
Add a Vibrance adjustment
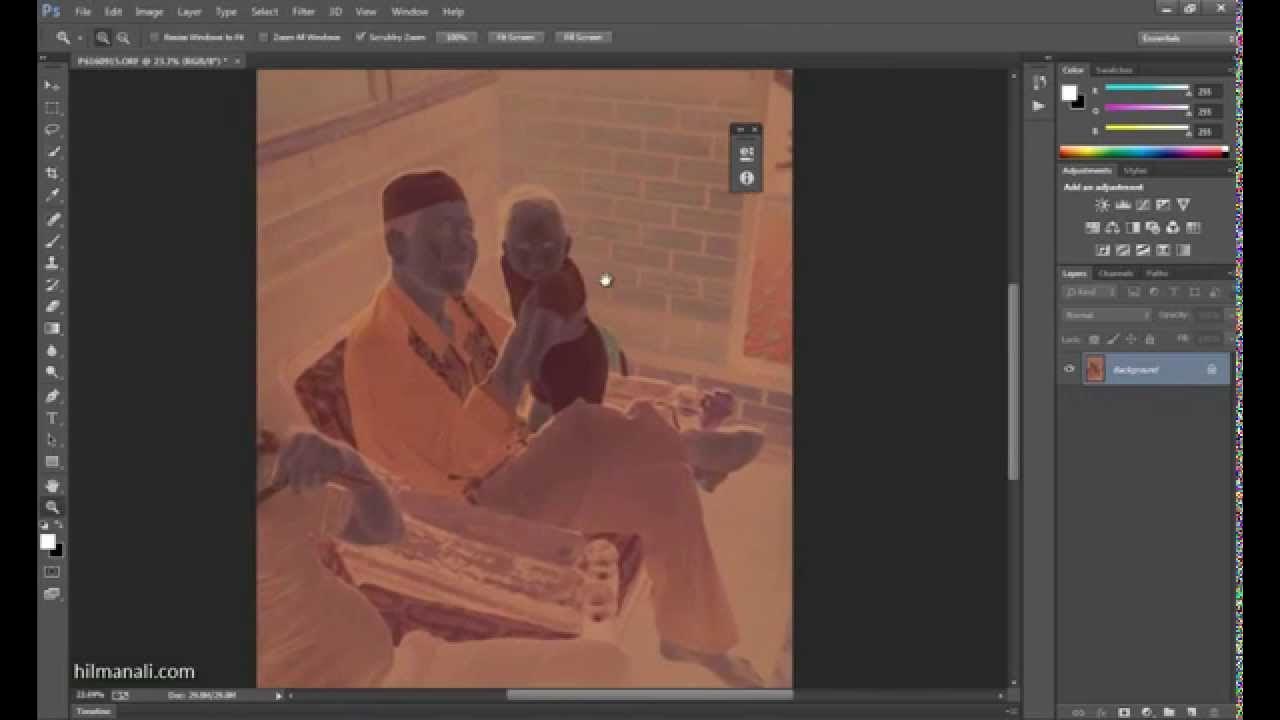pos(1184,205)
